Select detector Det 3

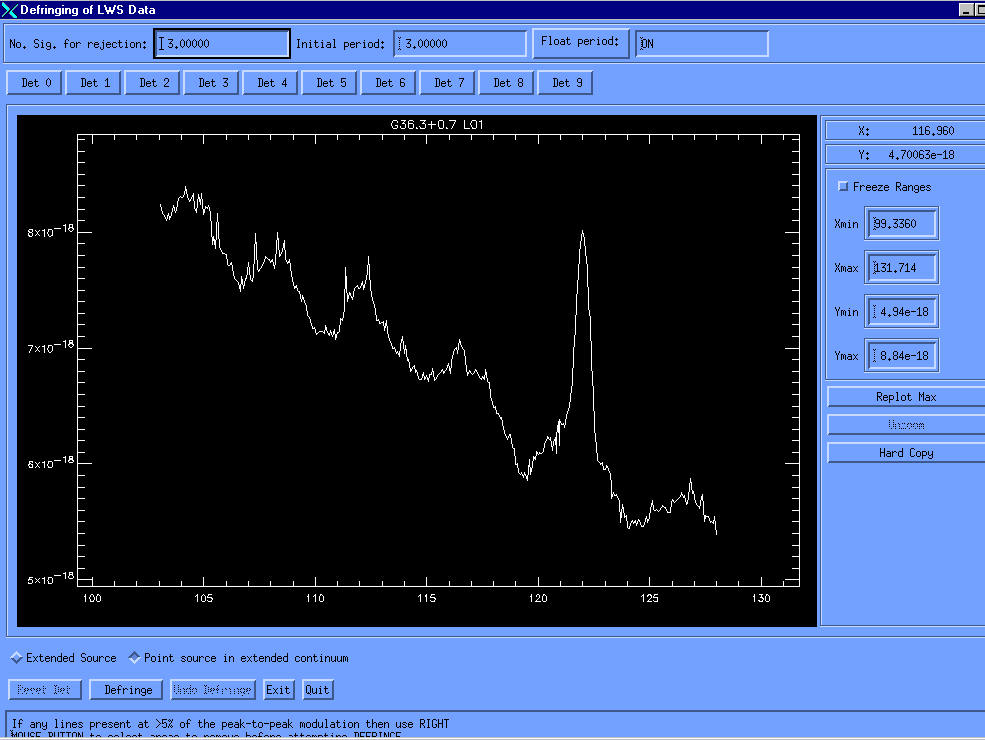[x=212, y=83]
